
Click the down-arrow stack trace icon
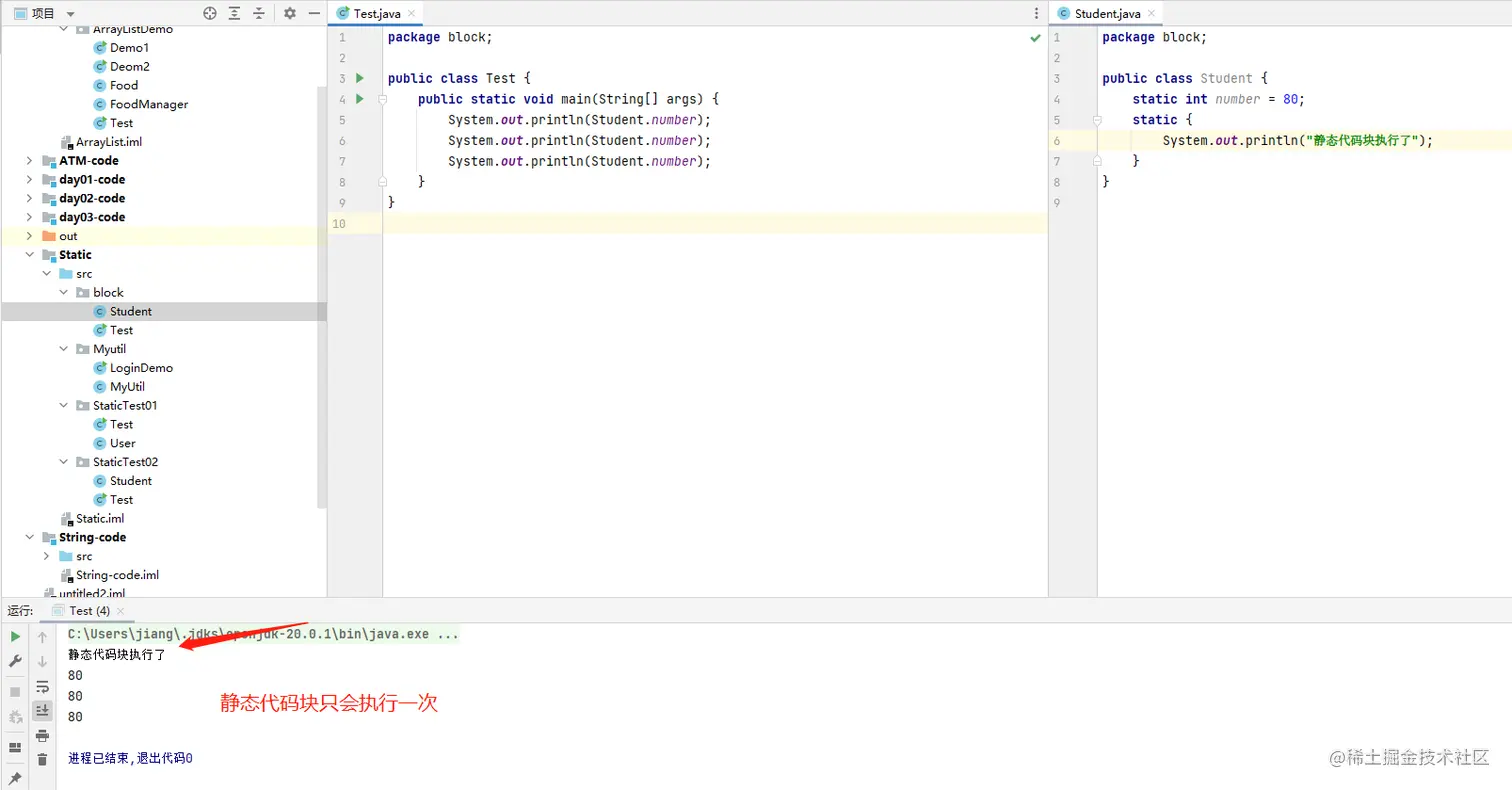42,661
